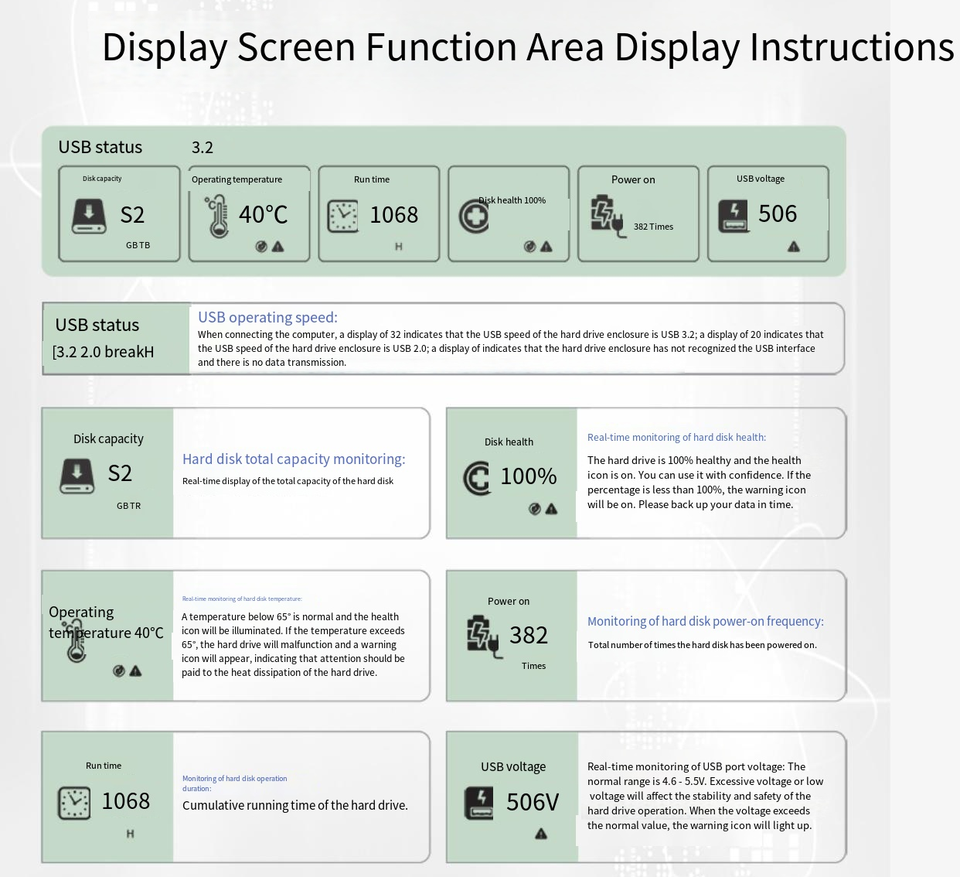Image resolution: width=960 pixels, height=877 pixels.
Task: Click the warning triangle in Operating temperature explanation card
Action: [135, 671]
